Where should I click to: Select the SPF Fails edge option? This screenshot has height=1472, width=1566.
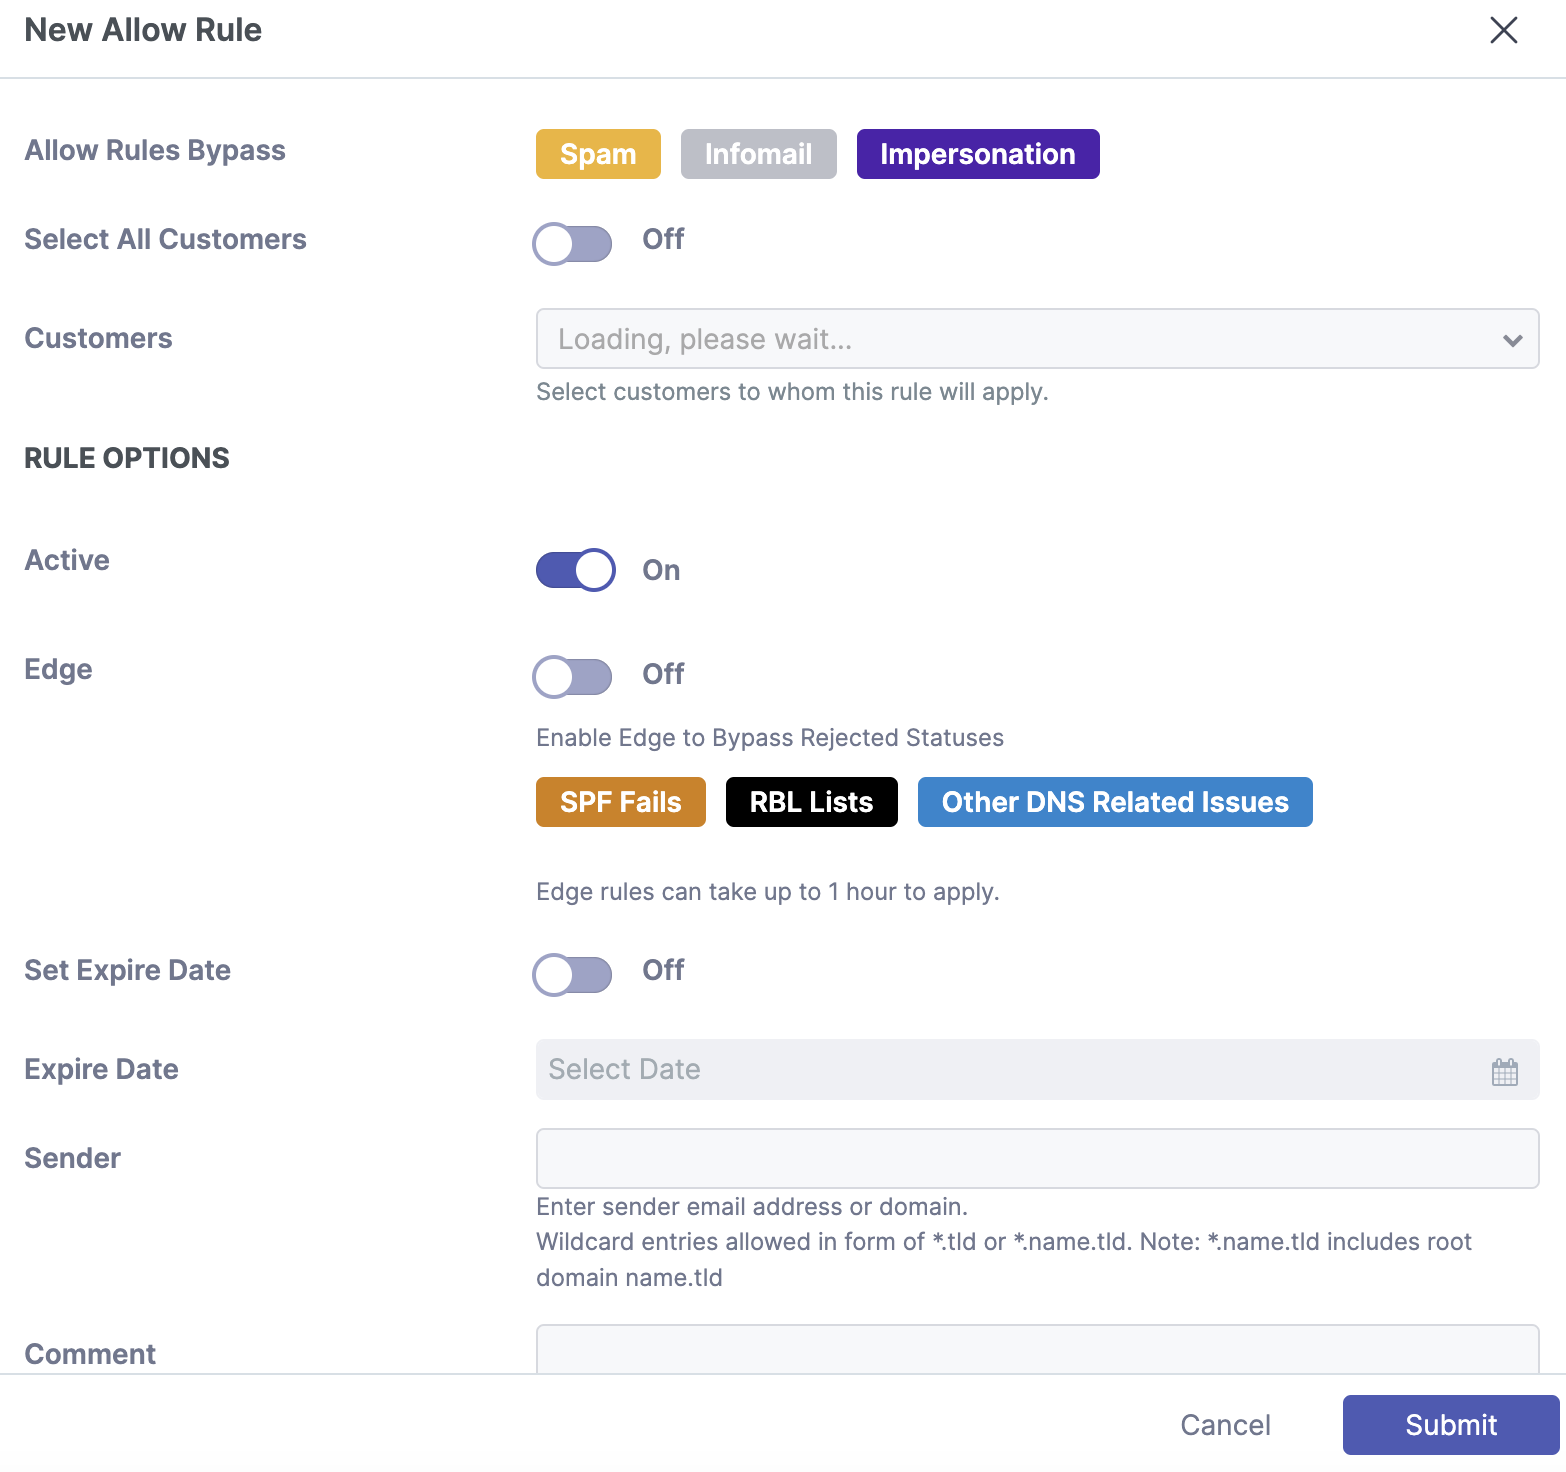[620, 801]
